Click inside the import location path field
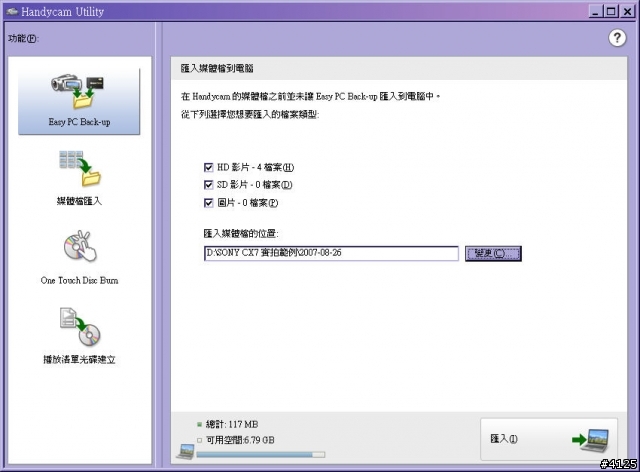640x472 pixels. coord(331,253)
